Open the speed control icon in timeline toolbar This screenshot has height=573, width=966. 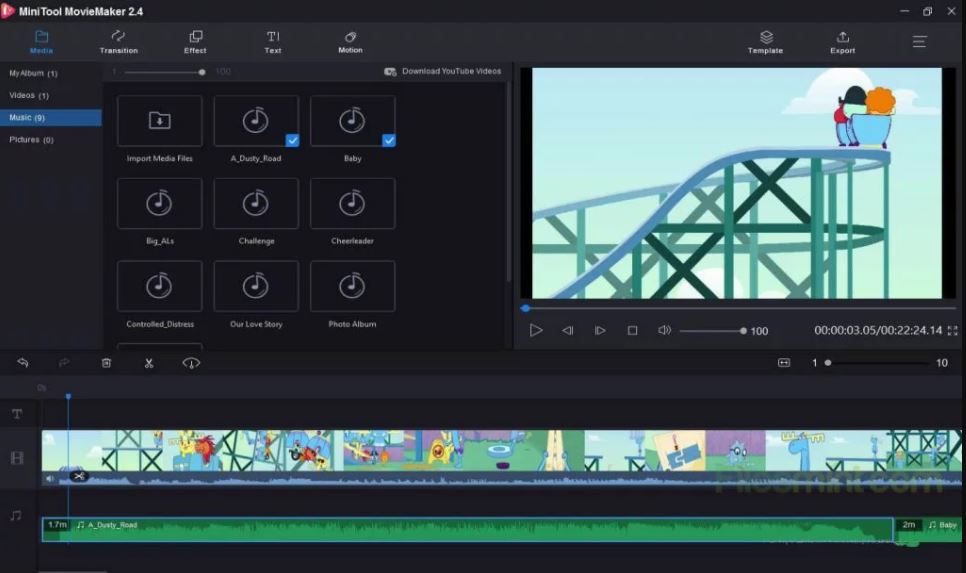point(191,363)
